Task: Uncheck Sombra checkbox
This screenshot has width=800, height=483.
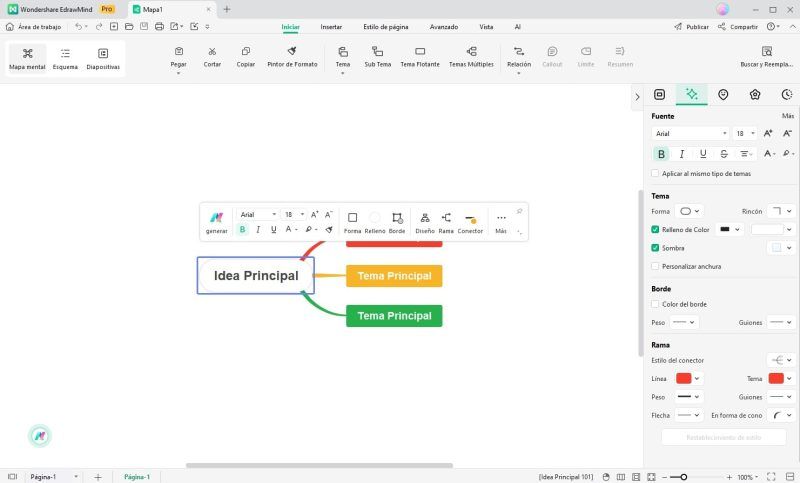Action: (655, 248)
